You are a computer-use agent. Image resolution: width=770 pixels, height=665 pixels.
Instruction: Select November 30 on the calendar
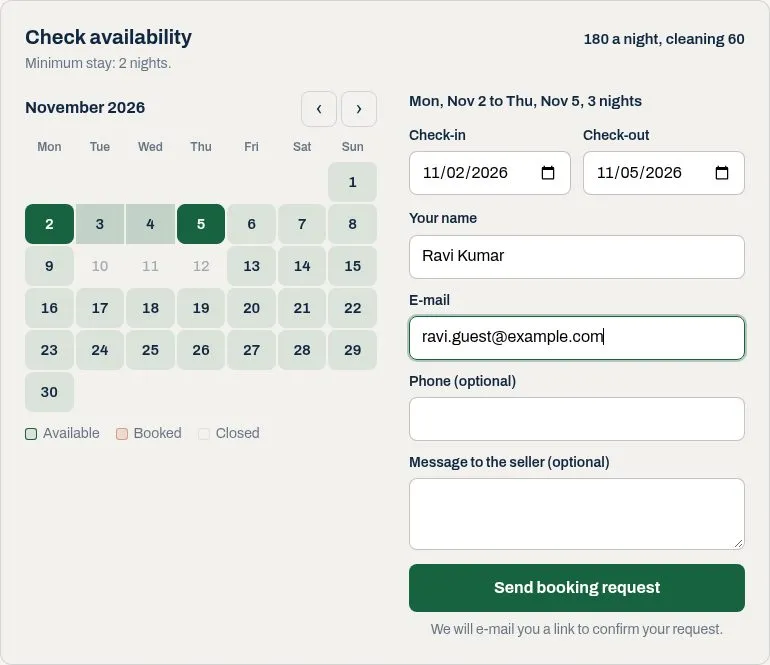(49, 392)
